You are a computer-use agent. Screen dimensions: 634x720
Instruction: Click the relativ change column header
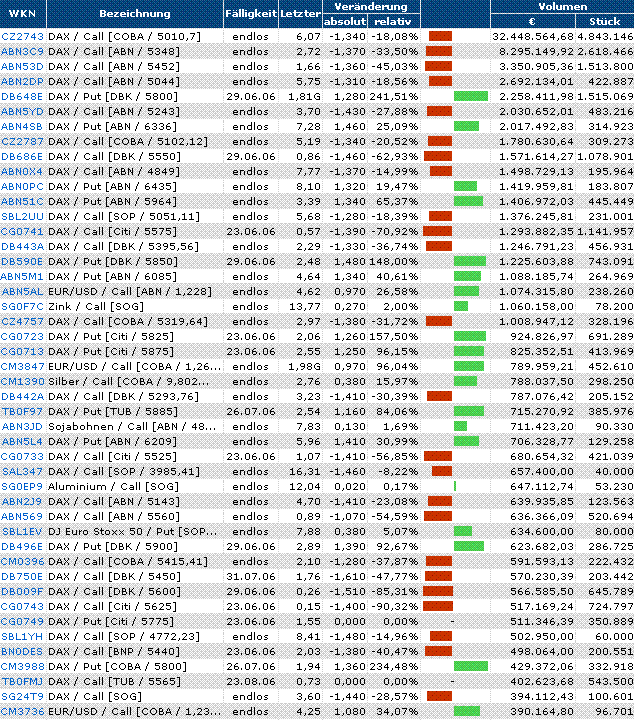coord(393,21)
